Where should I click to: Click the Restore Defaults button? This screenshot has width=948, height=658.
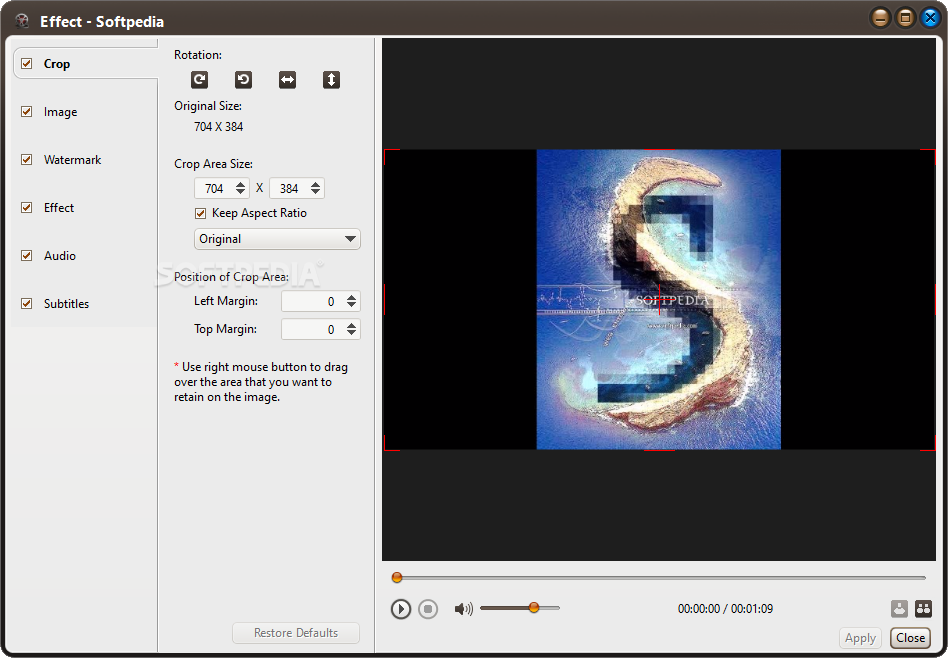pos(296,633)
